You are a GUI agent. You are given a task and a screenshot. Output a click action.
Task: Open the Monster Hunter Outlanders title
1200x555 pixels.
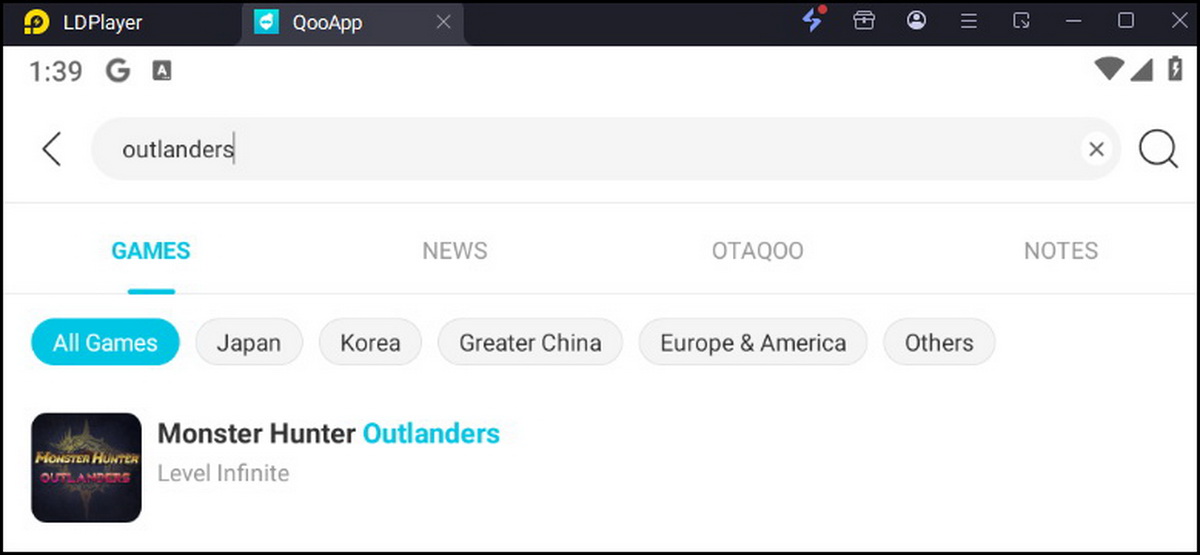click(x=329, y=434)
